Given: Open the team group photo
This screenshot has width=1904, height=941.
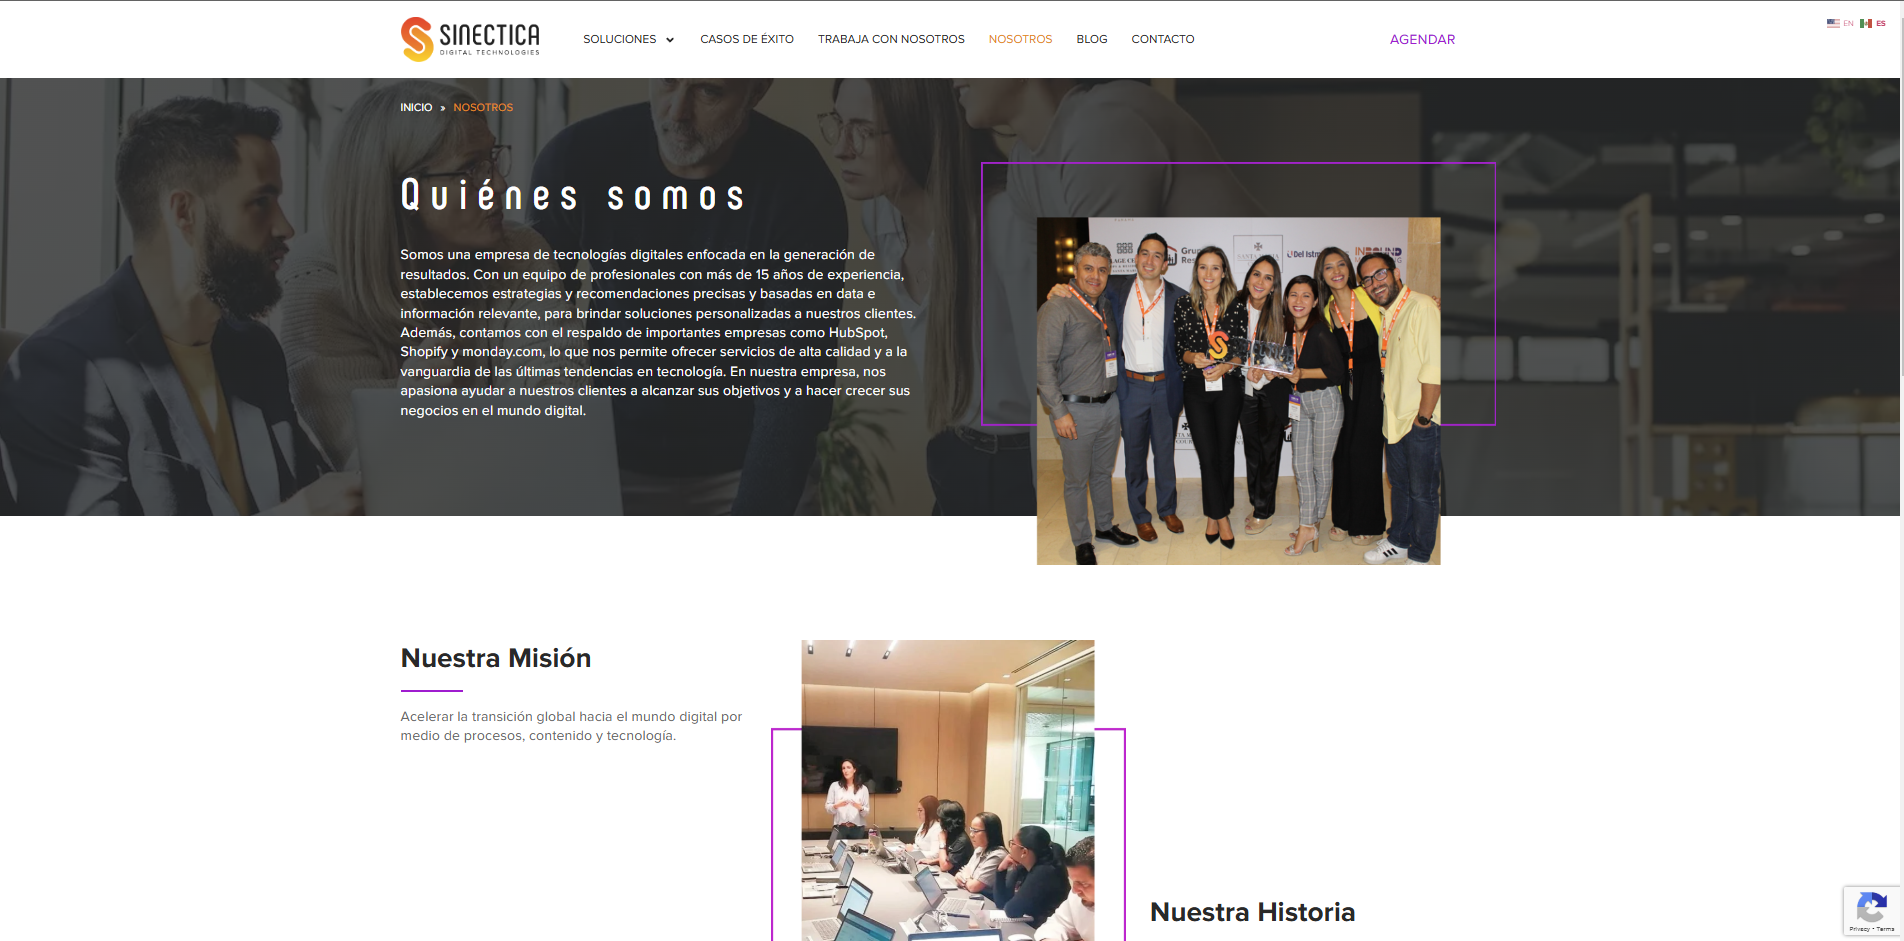Looking at the screenshot, I should point(1238,391).
